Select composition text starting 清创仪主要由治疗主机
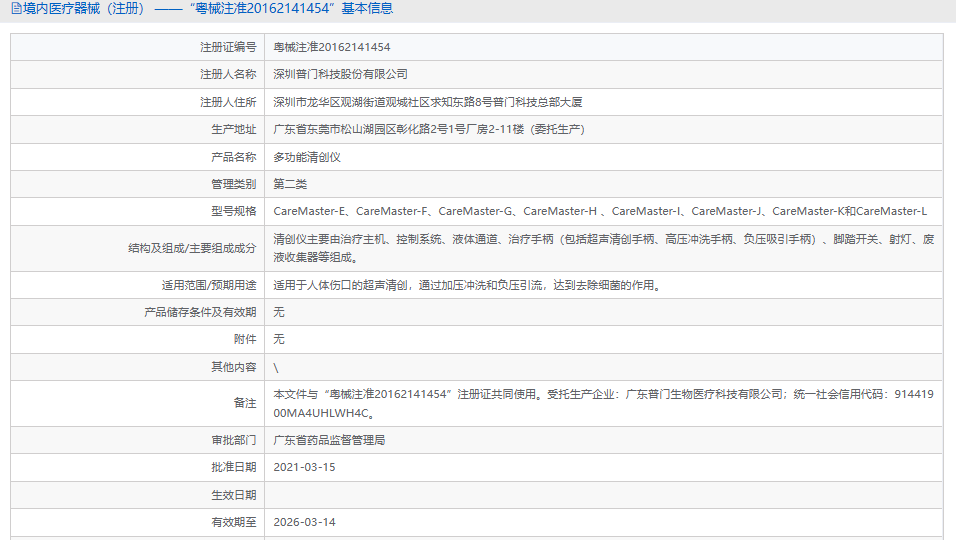Screen dimensions: 956x540 pyautogui.click(x=604, y=248)
